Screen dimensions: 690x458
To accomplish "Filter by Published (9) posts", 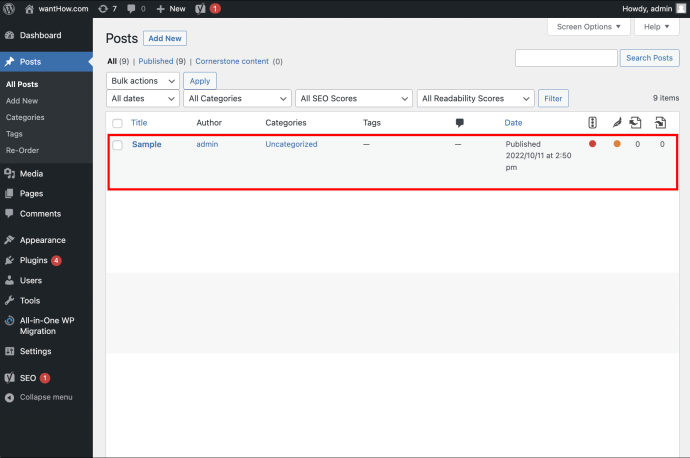I will click(x=162, y=61).
